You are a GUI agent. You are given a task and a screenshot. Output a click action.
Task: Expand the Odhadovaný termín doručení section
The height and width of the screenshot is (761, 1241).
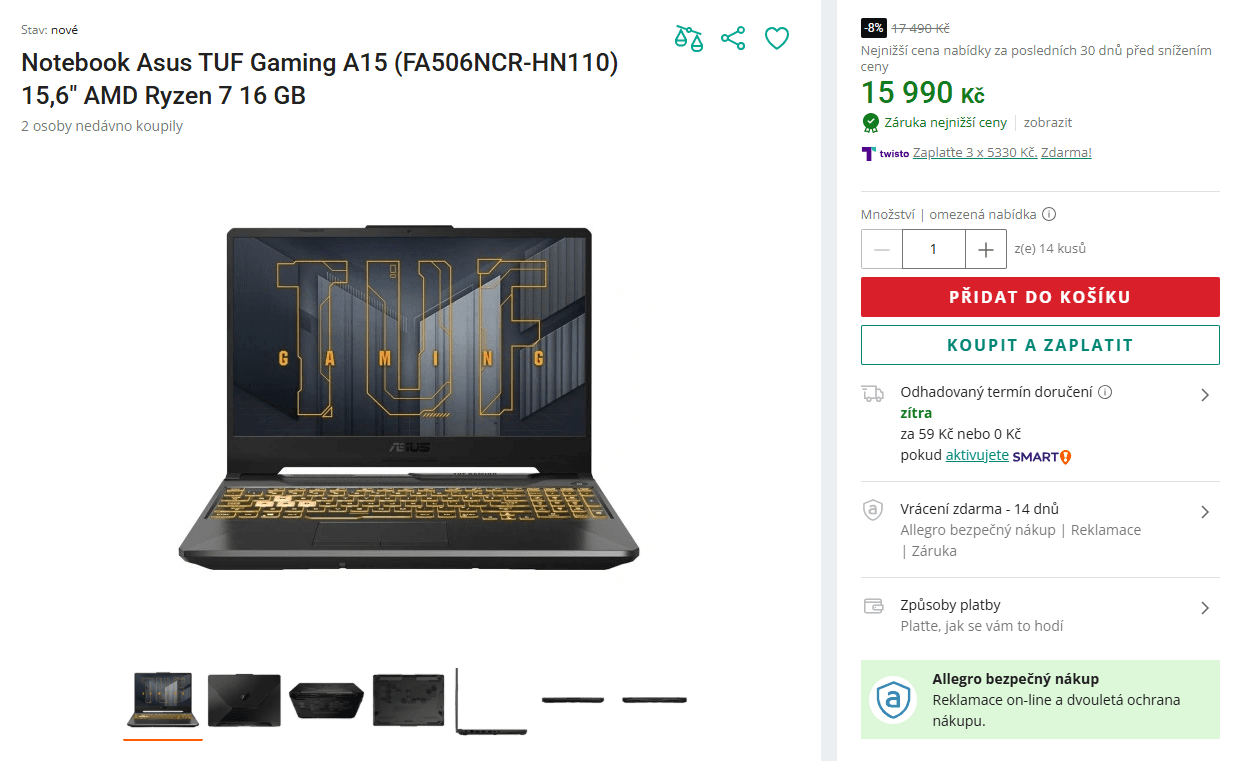(x=1204, y=394)
